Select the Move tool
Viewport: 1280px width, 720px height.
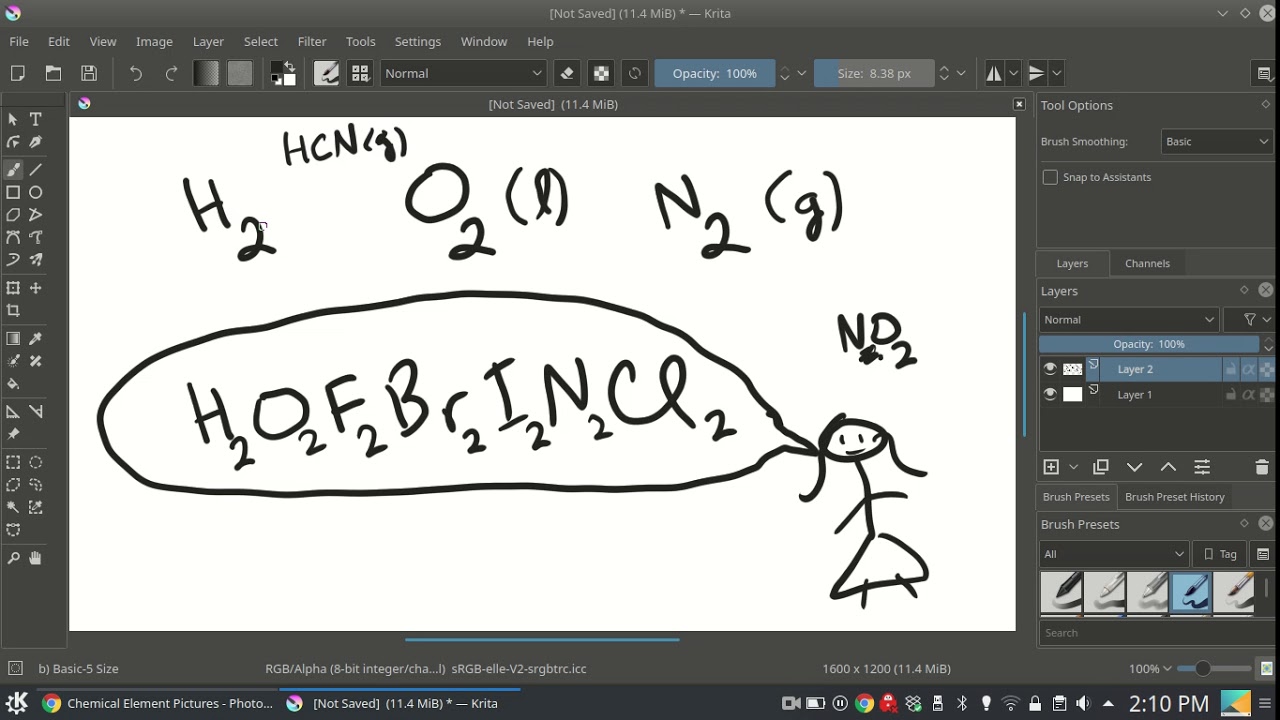36,288
